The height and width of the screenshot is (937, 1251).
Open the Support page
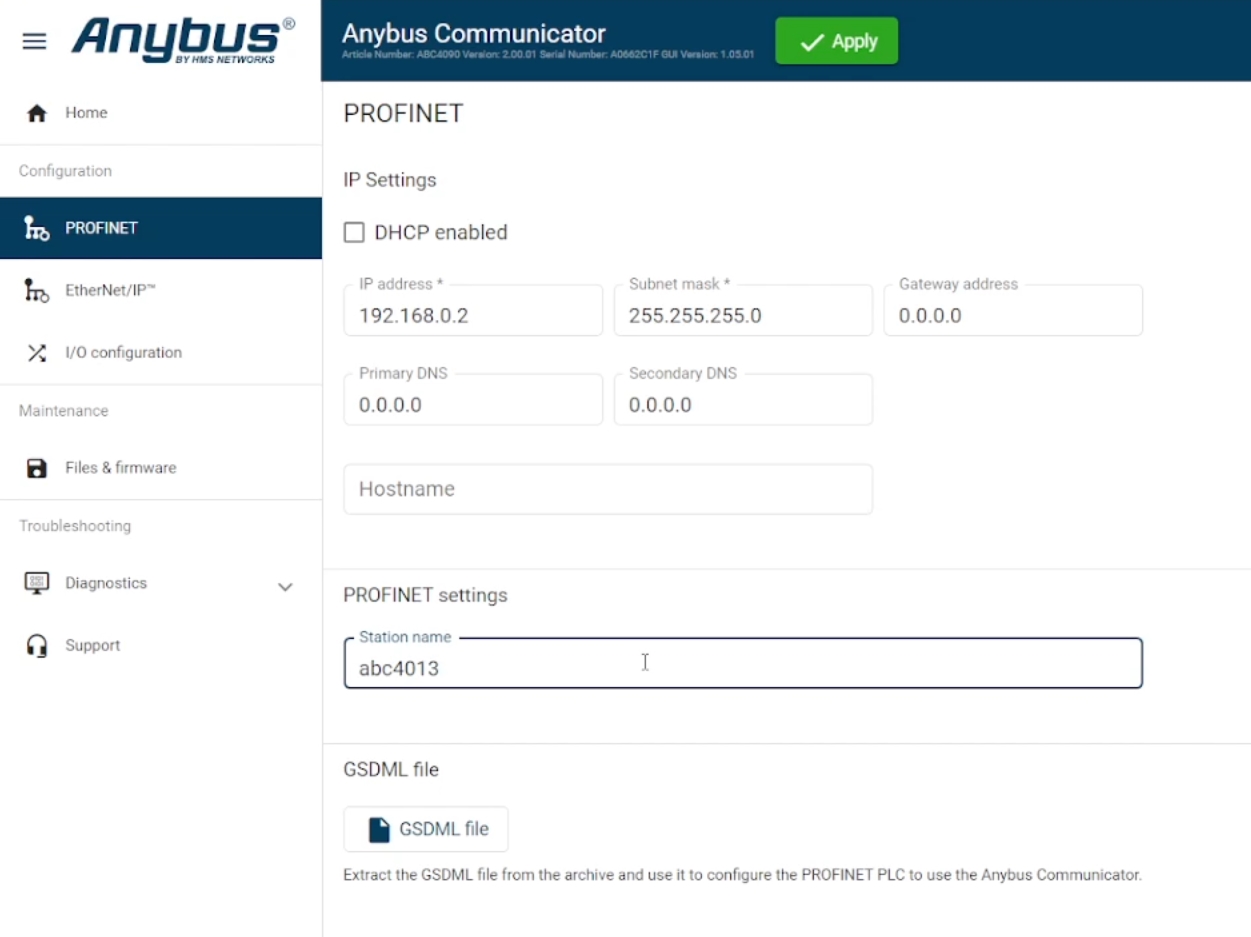(x=160, y=646)
